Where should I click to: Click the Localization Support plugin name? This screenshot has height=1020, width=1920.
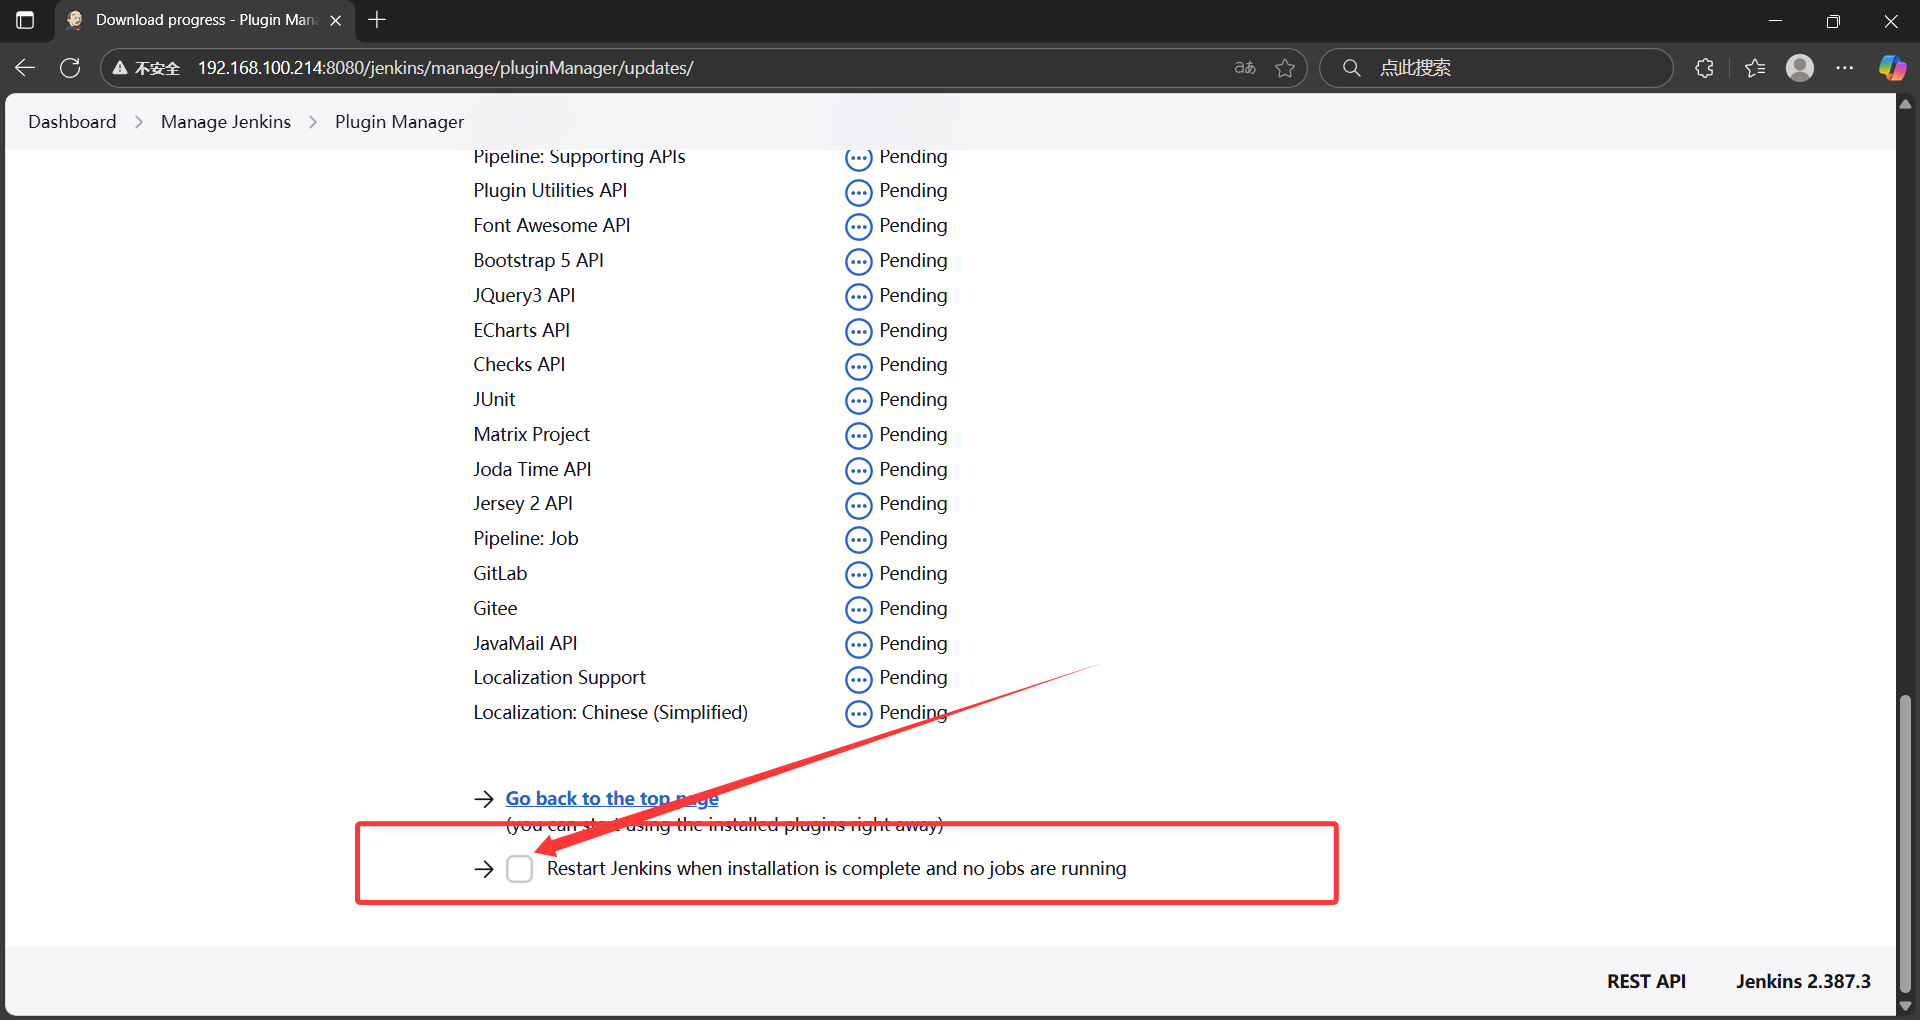[x=559, y=677]
